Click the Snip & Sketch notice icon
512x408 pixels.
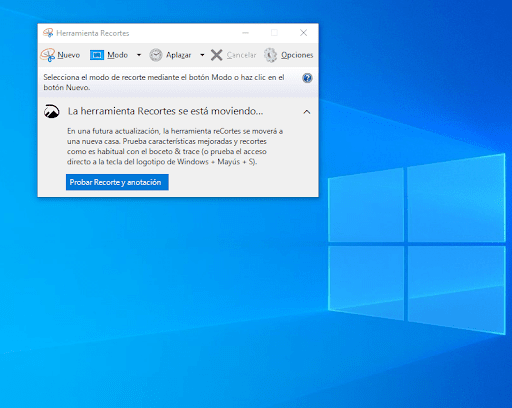(52, 111)
